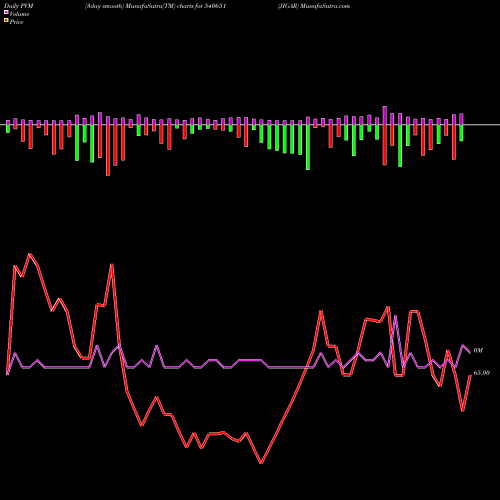Click the 'Daily PVM' title text
The image size is (500, 500).
[19, 6]
